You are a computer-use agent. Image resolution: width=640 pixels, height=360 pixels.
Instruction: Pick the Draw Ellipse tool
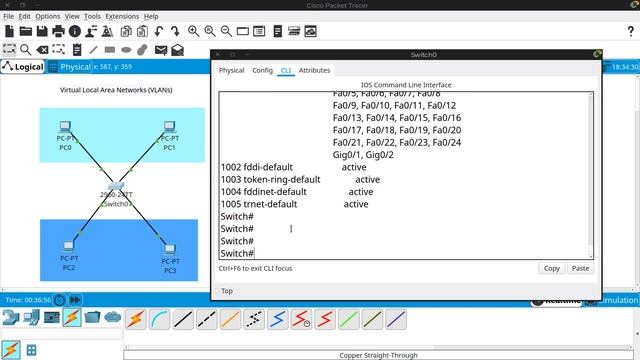click(126, 50)
